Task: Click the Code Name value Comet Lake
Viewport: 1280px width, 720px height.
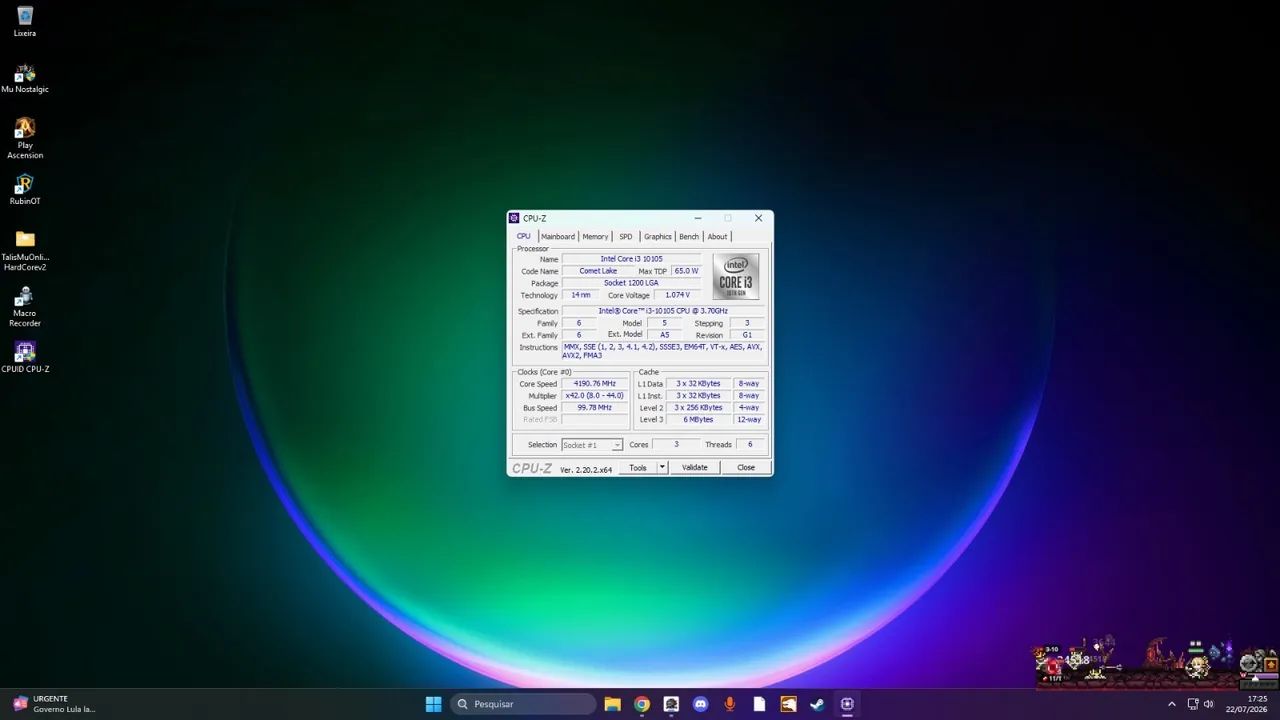Action: (598, 271)
